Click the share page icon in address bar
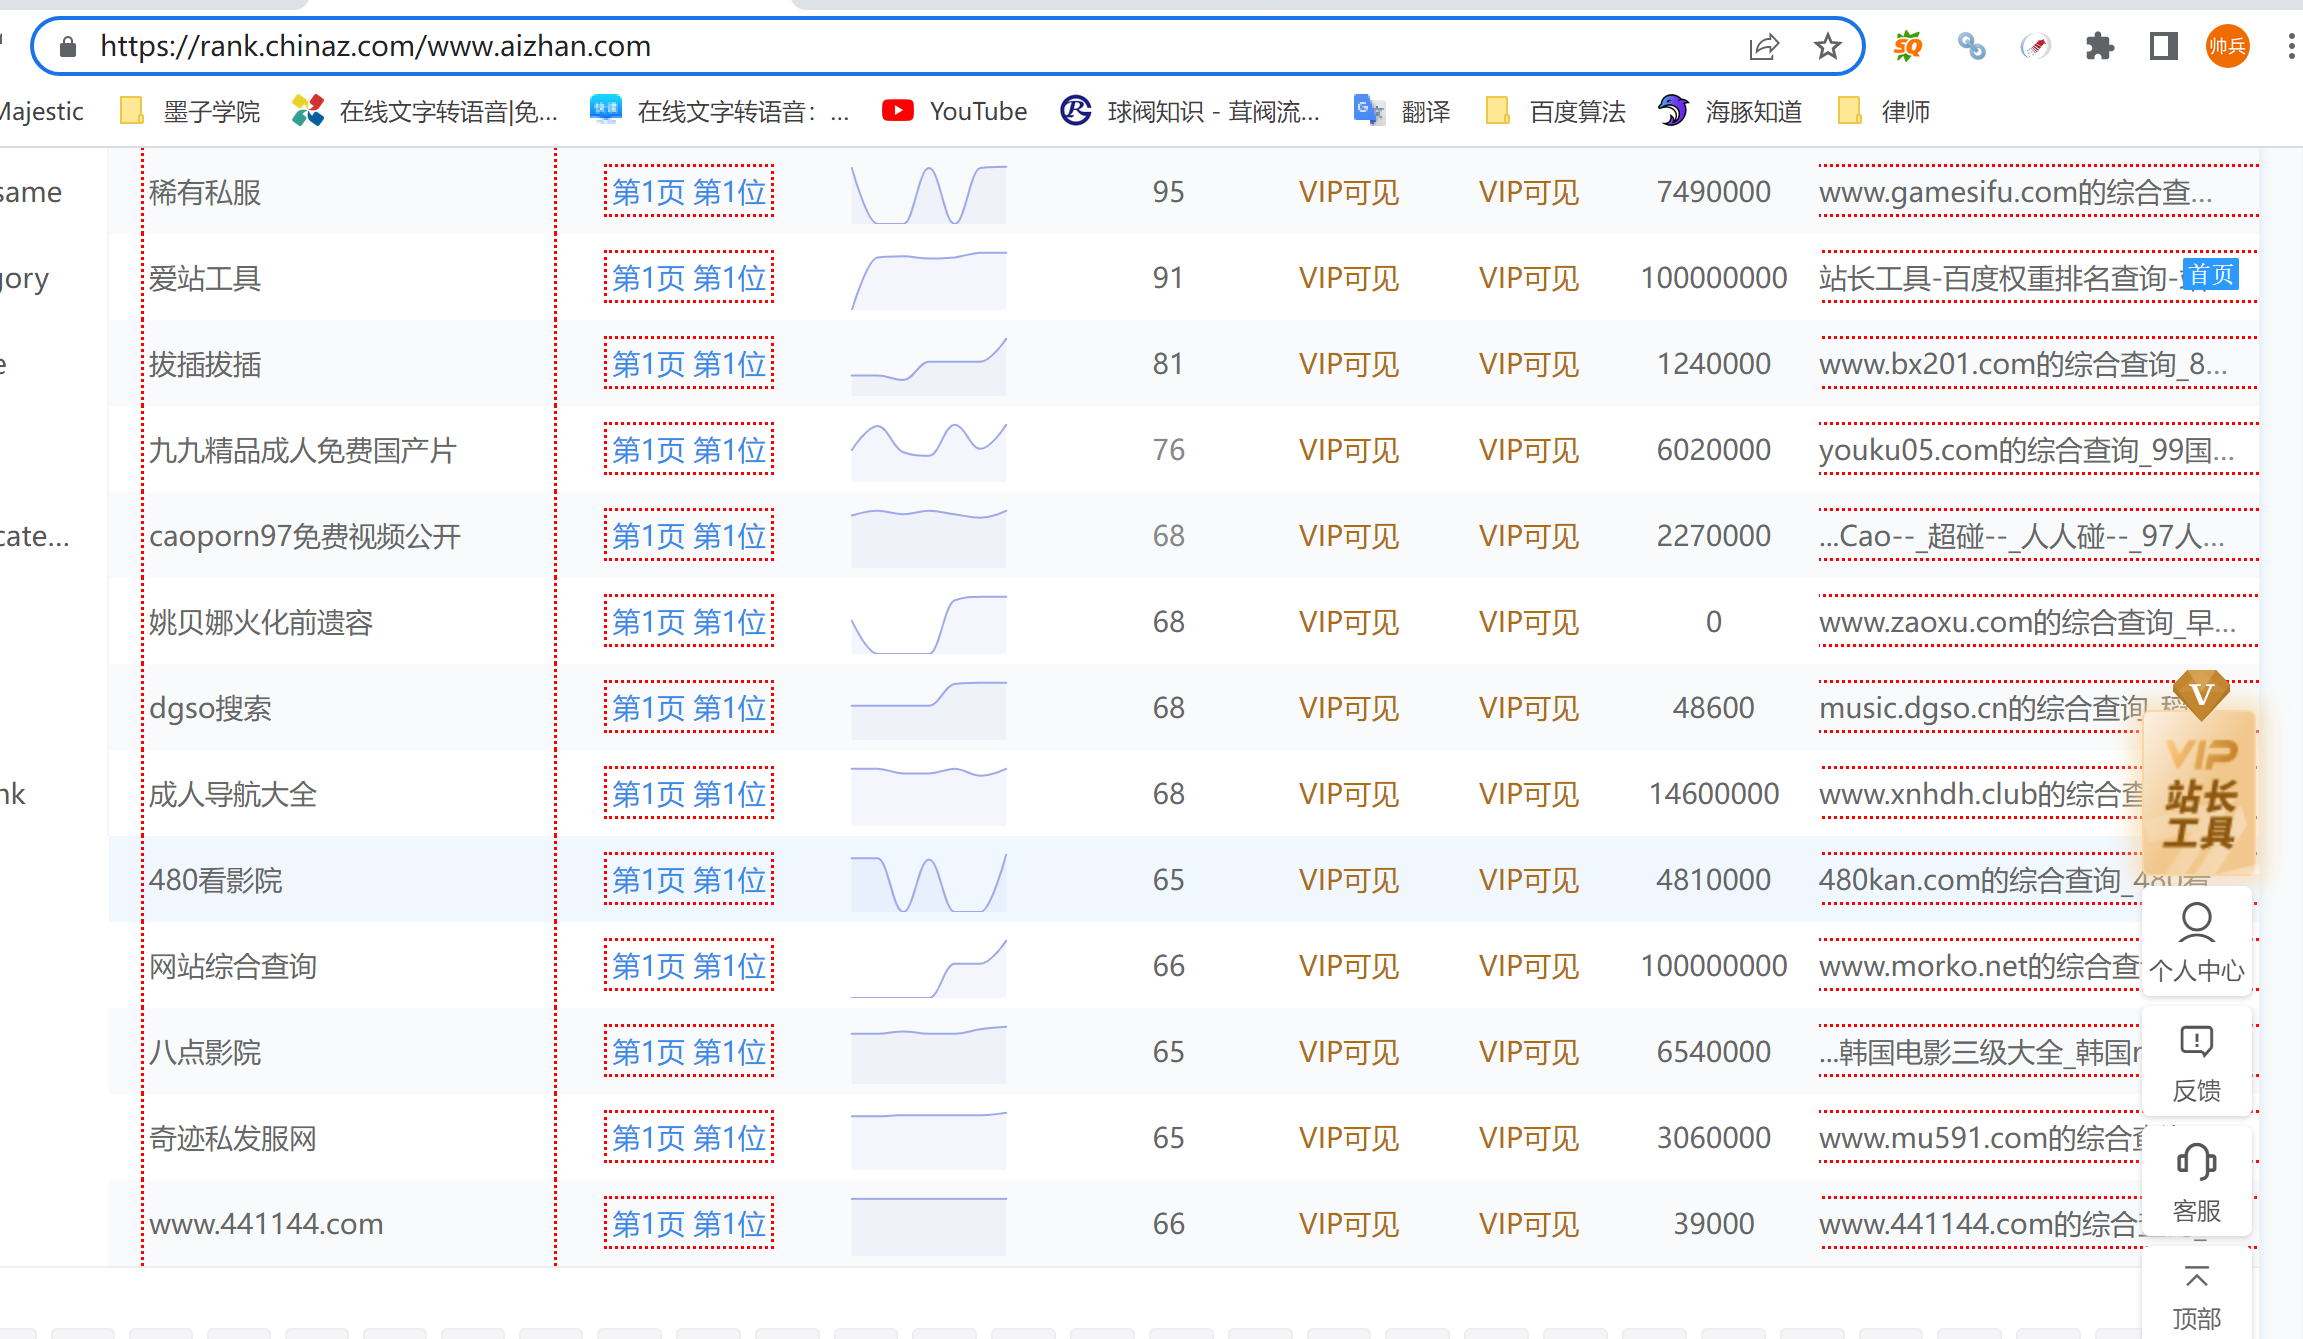 coord(1763,46)
